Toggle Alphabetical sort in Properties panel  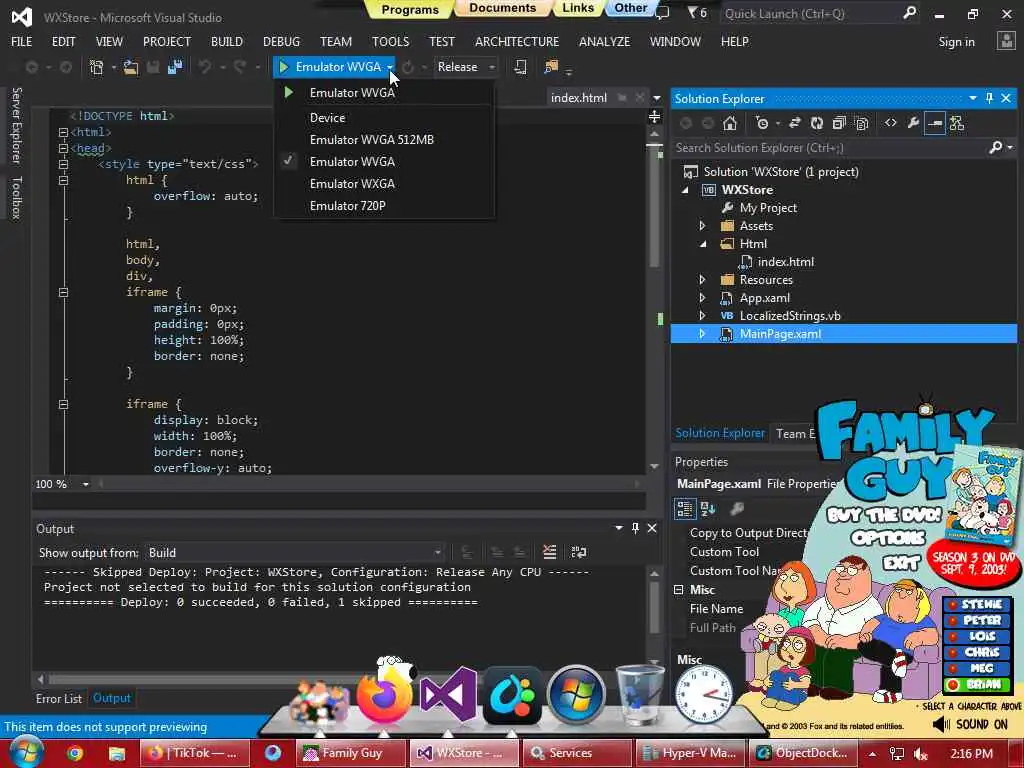point(708,508)
